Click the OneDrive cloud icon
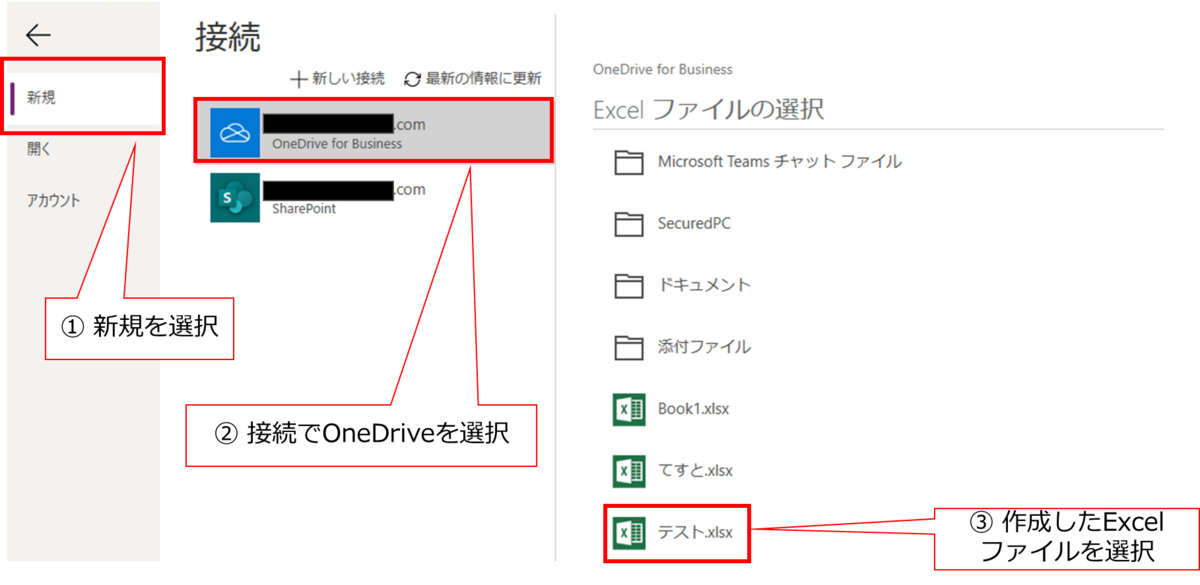The height and width of the screenshot is (585, 1200). [235, 133]
